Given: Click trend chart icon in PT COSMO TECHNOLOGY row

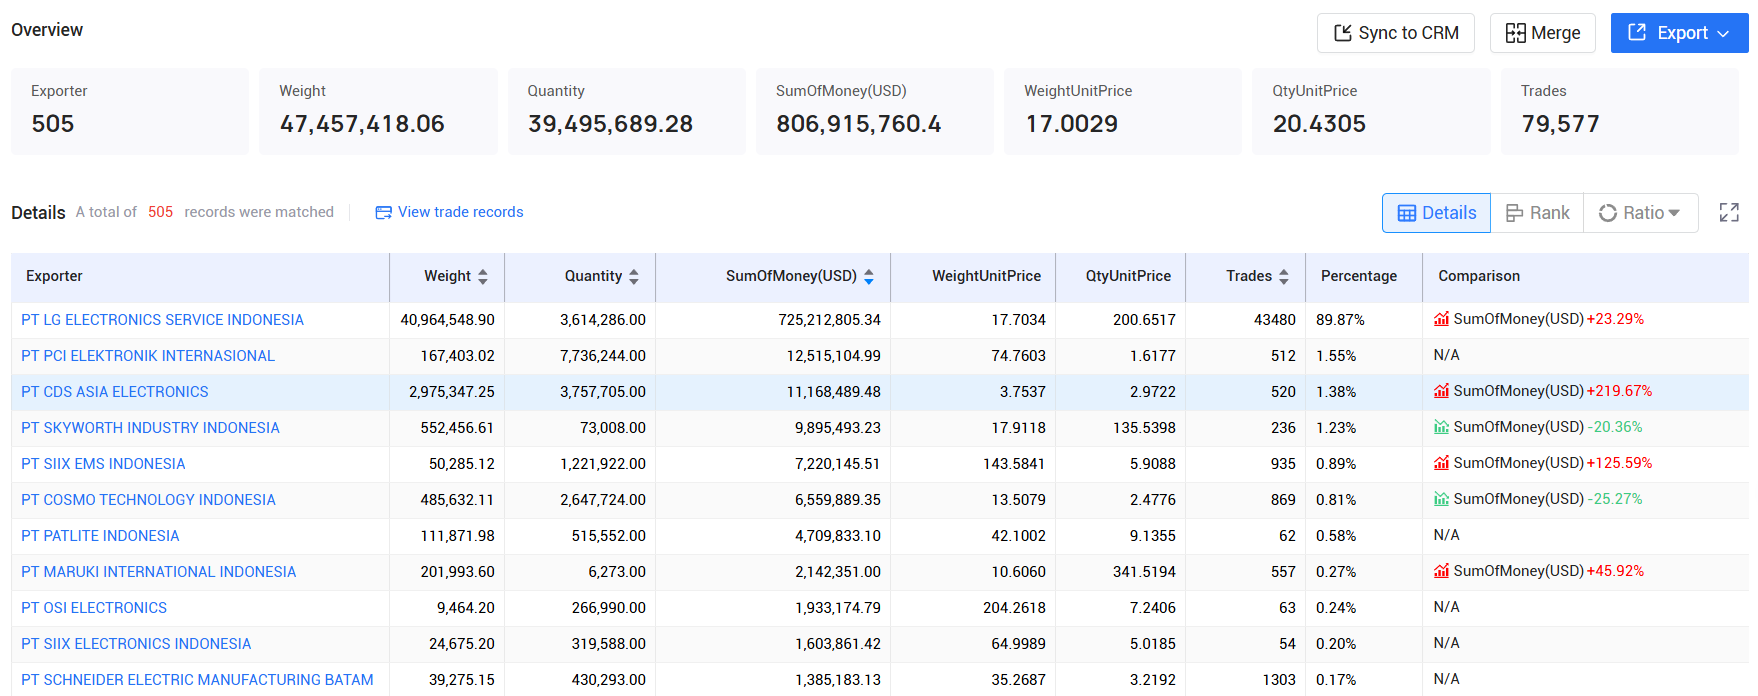Looking at the screenshot, I should [x=1441, y=499].
